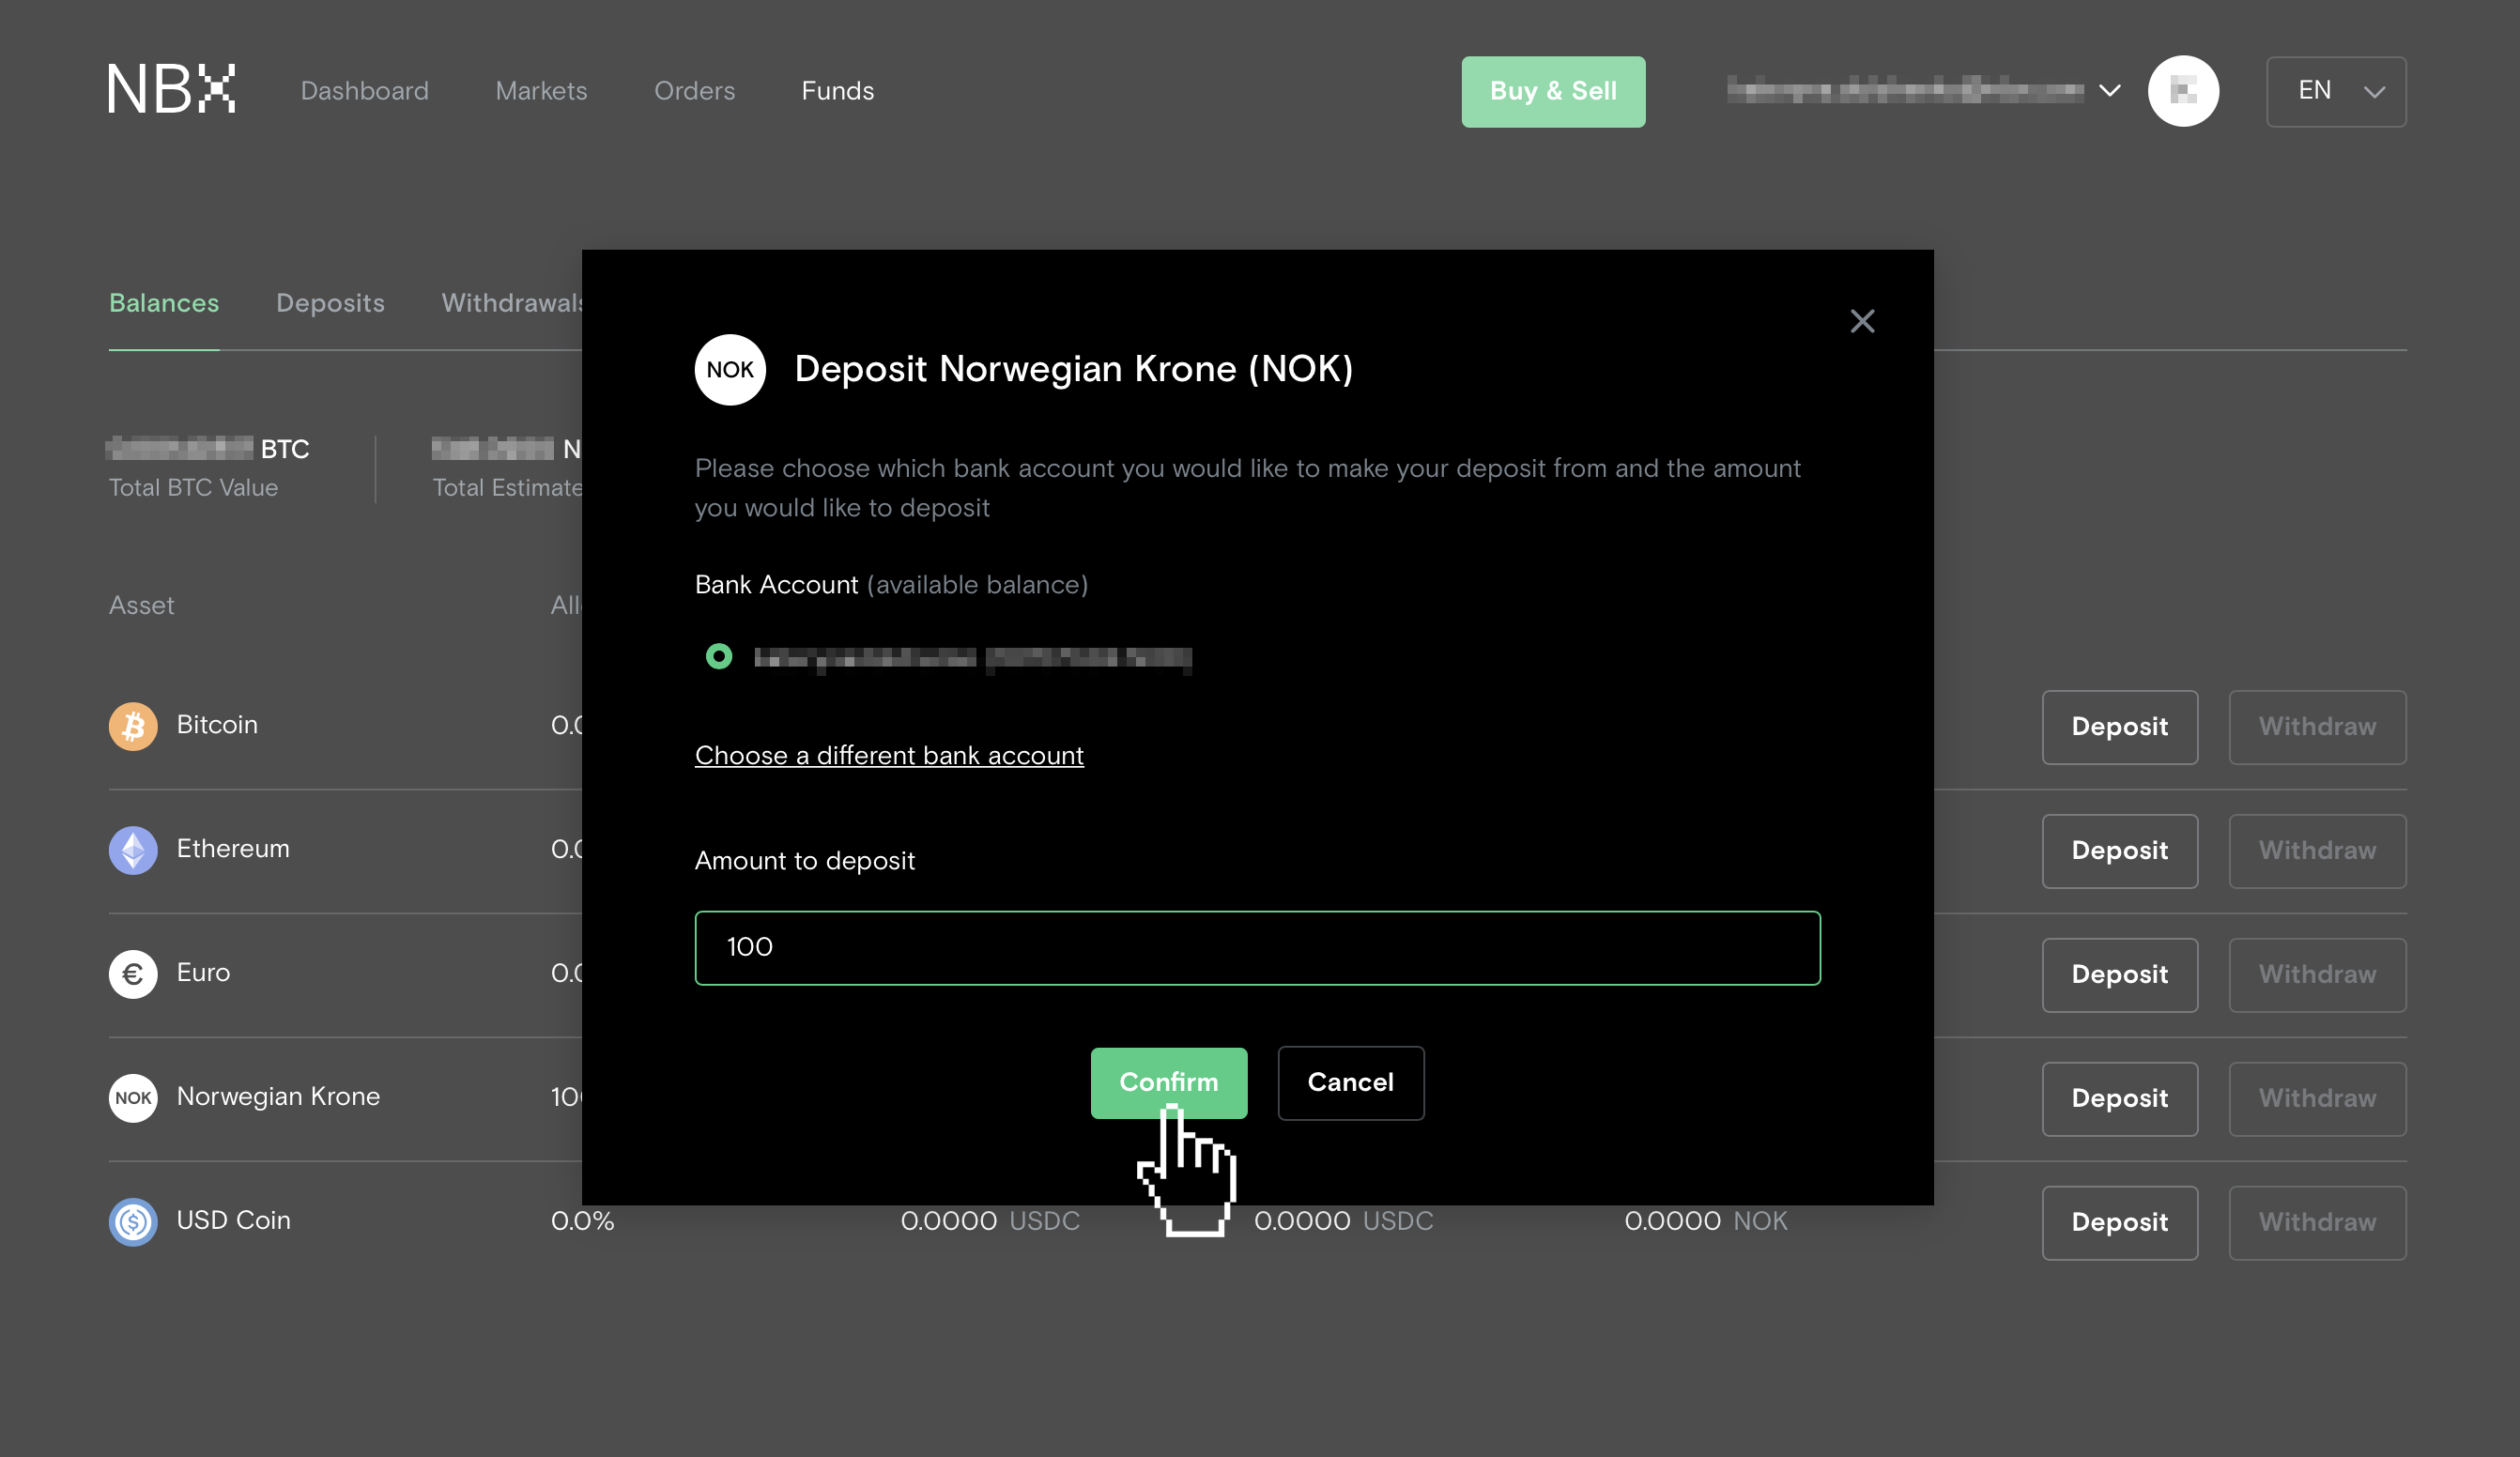Click the USD Coin icon
The height and width of the screenshot is (1457, 2520).
tap(133, 1221)
